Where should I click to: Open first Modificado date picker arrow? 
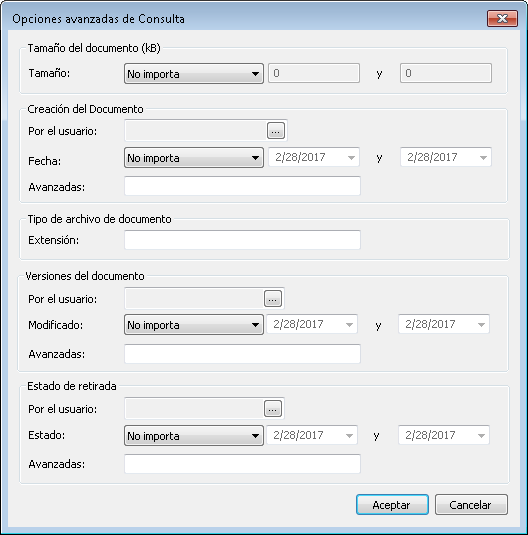coord(349,324)
